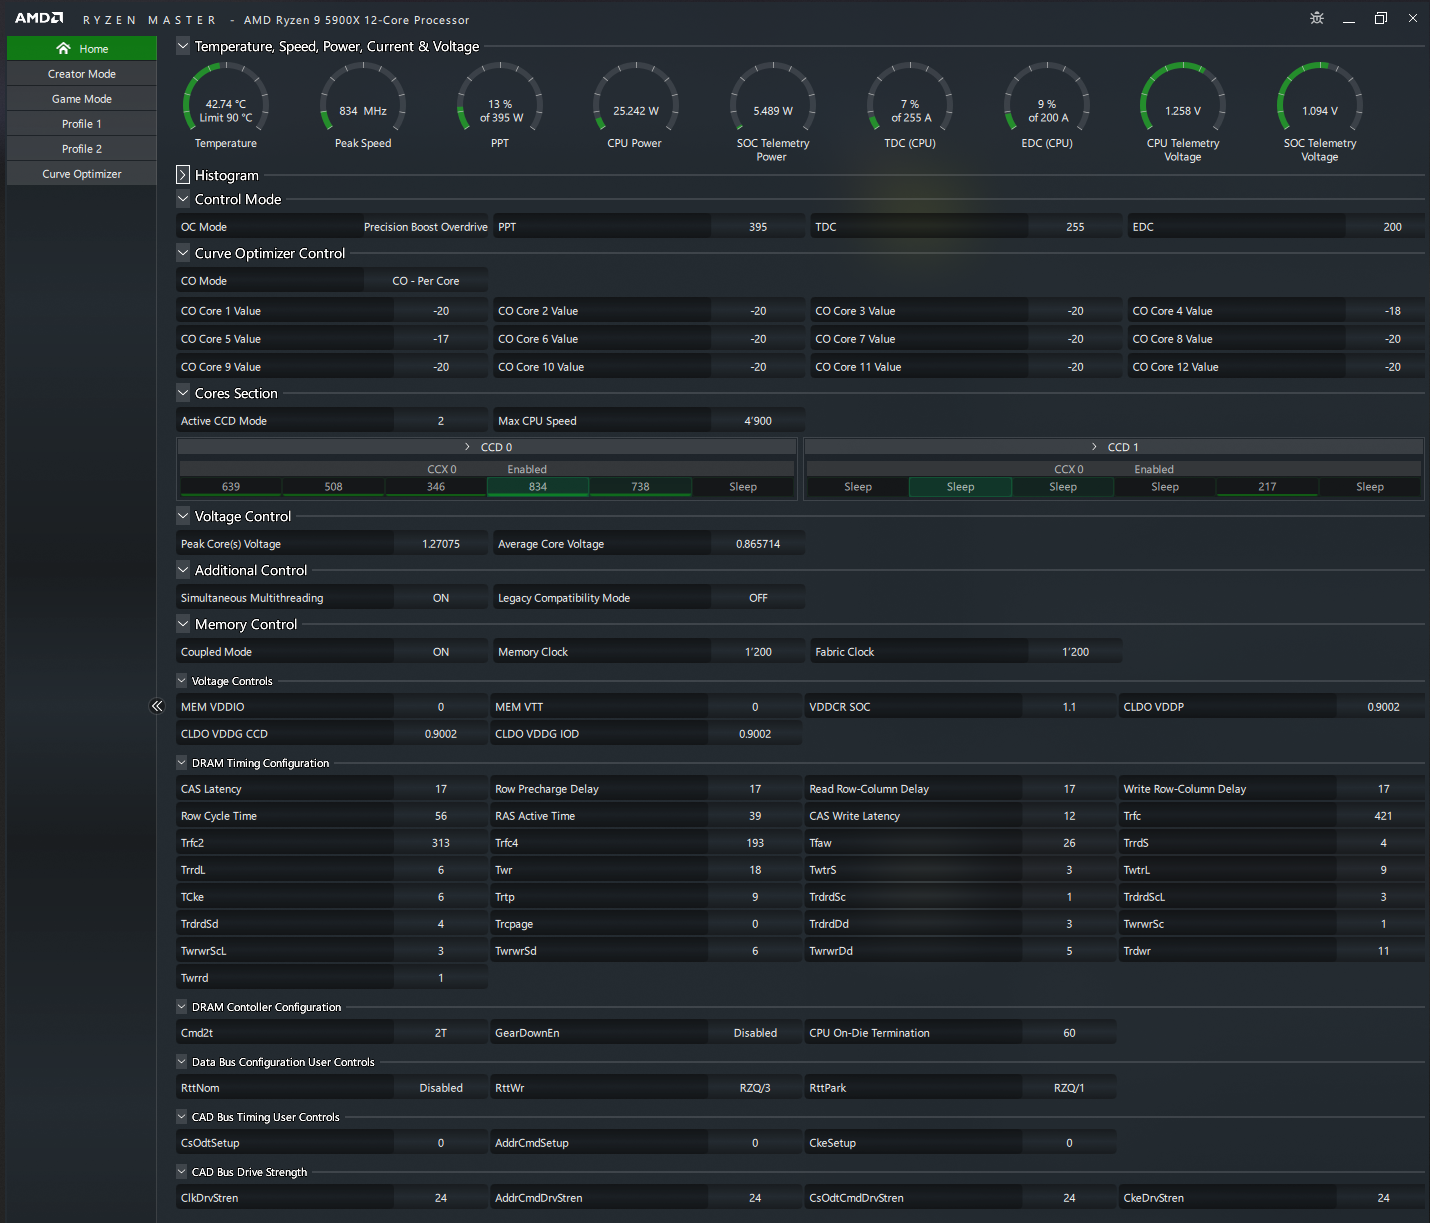Click OC Mode Precision Boost Overdrive value

pos(426,227)
